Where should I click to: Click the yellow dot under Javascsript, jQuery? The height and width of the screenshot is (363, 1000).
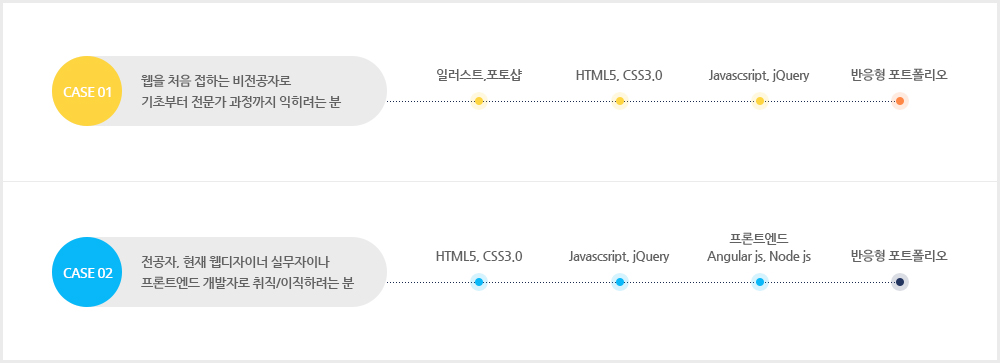pos(760,101)
